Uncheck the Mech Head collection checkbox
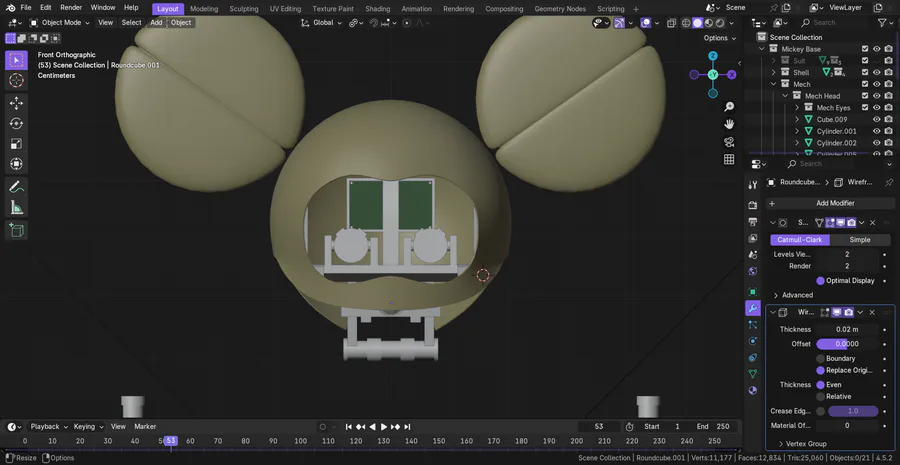Screen dimensions: 900x465 pos(865,96)
